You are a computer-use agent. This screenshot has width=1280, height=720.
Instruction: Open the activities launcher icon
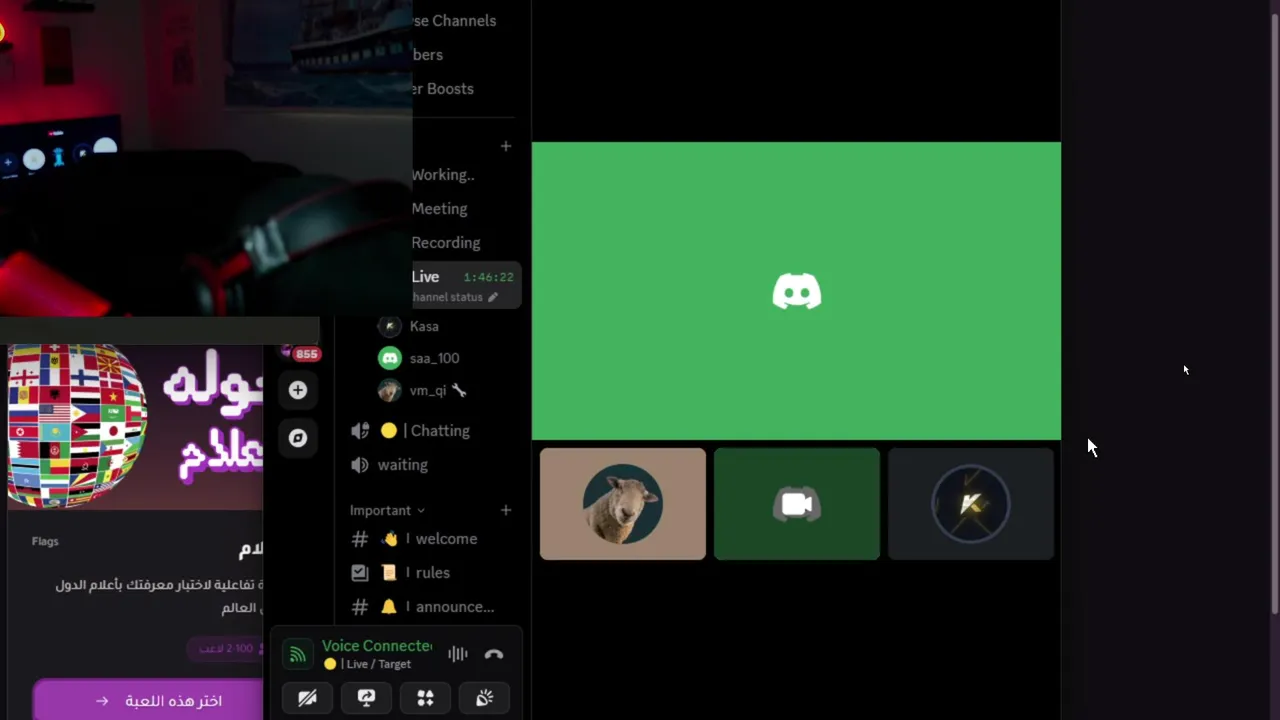tap(425, 698)
